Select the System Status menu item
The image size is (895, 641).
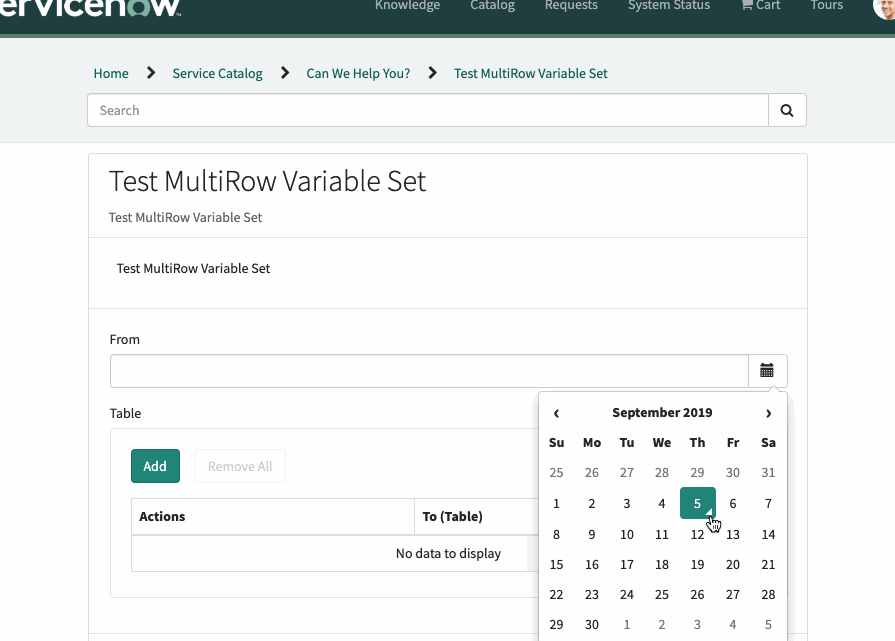point(668,6)
